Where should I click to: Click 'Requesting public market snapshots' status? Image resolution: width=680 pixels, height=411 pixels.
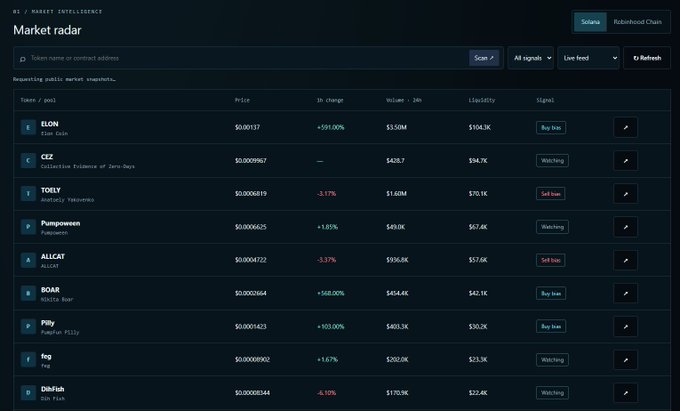tap(64, 79)
